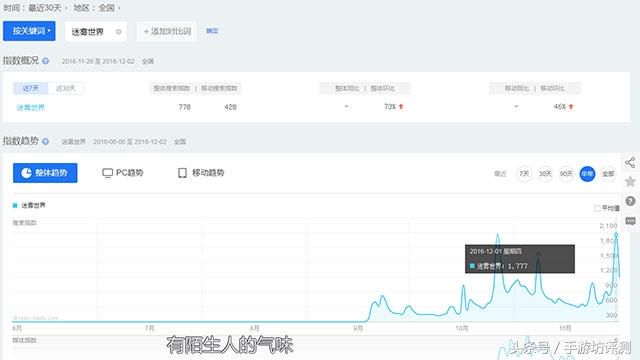Open the 按关键词 dropdown button
640x360 pixels.
(x=29, y=31)
